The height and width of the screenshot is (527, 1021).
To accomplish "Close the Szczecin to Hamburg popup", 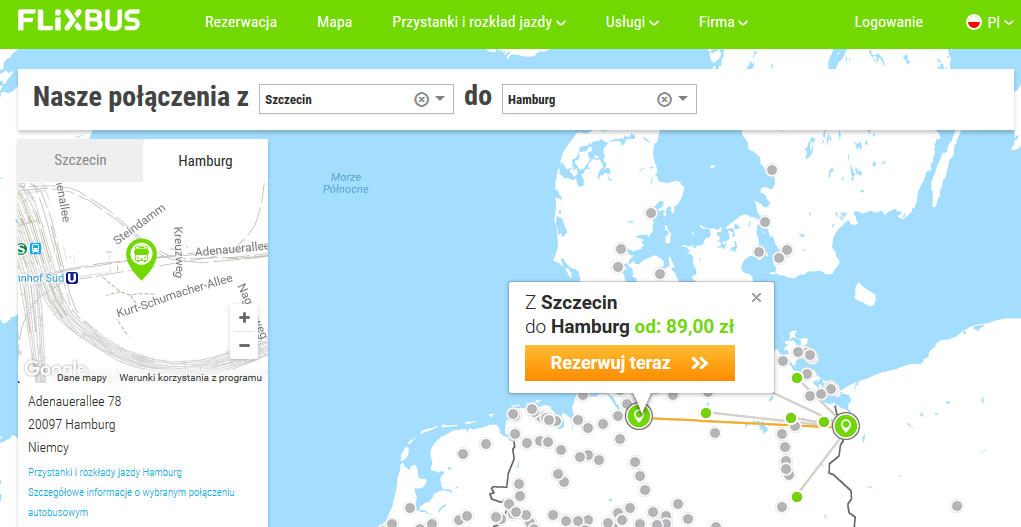I will tap(756, 298).
